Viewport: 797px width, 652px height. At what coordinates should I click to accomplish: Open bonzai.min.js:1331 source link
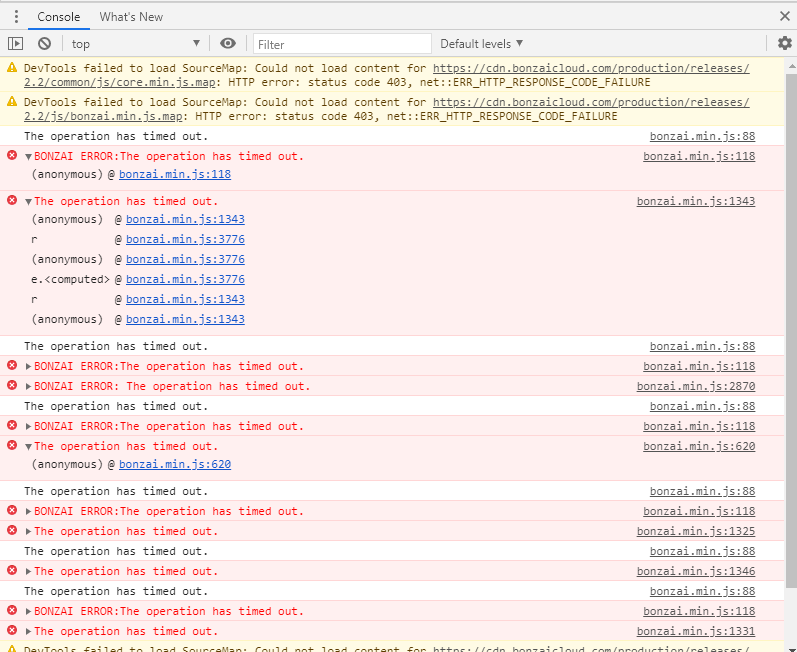(696, 631)
